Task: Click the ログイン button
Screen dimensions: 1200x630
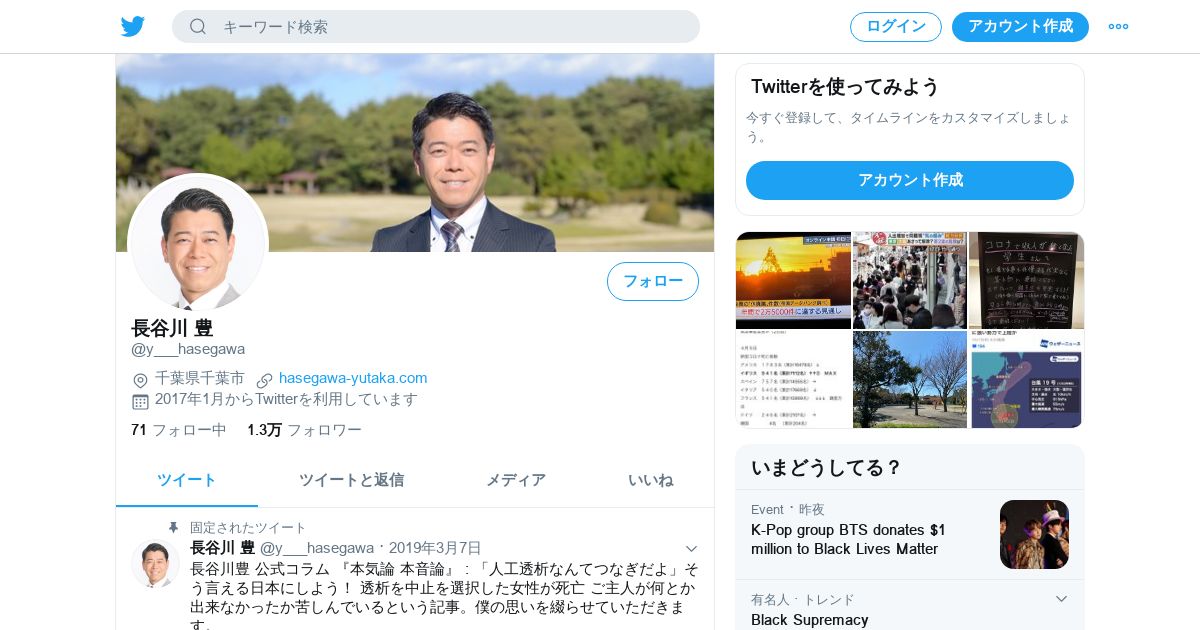Action: (896, 27)
